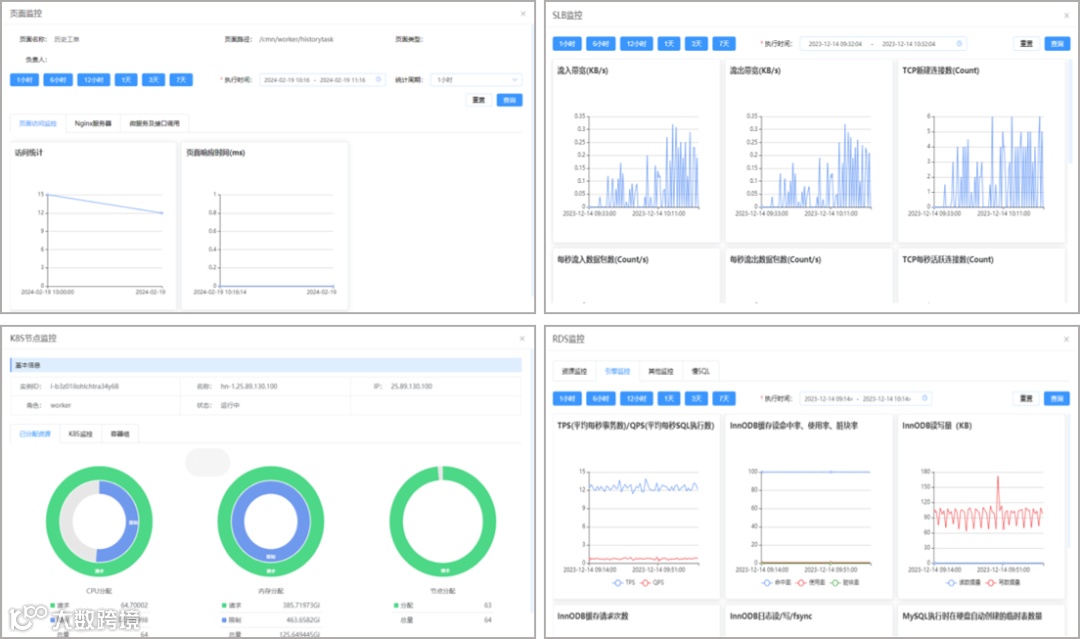The width and height of the screenshot is (1080, 639).
Task: Click page path /cmn/worker/historytask text
Action: click(x=296, y=39)
